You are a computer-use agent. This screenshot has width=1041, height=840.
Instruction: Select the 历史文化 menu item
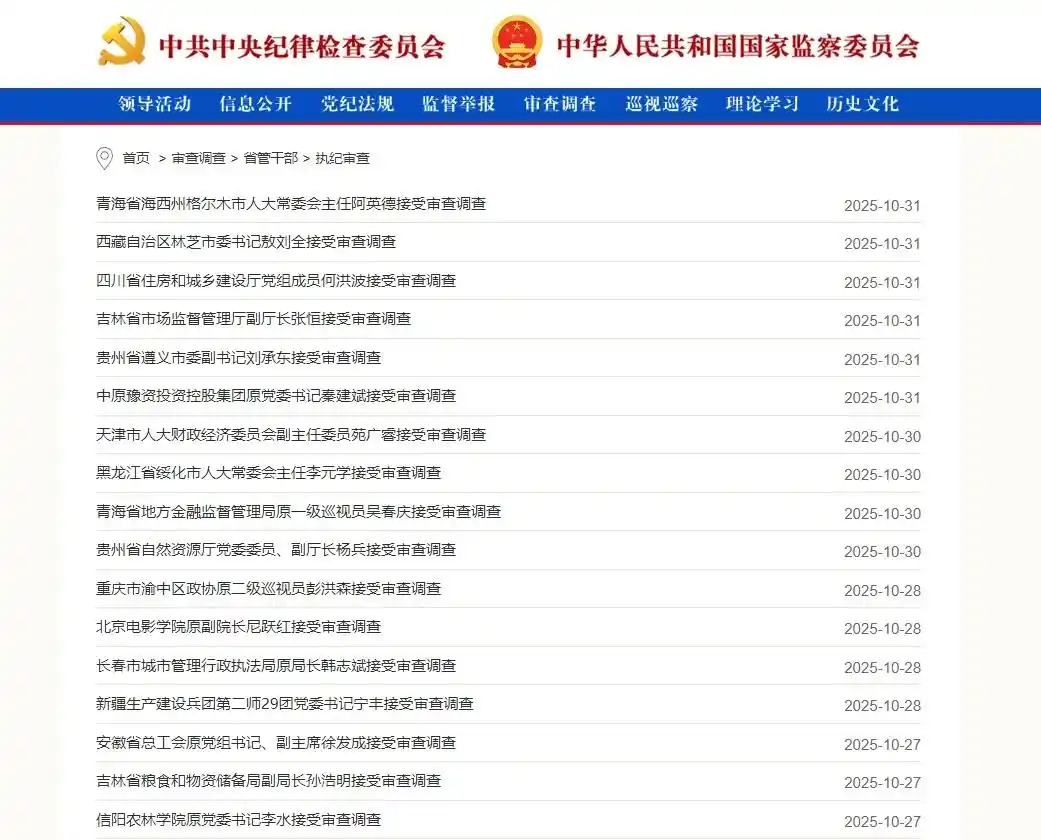862,104
